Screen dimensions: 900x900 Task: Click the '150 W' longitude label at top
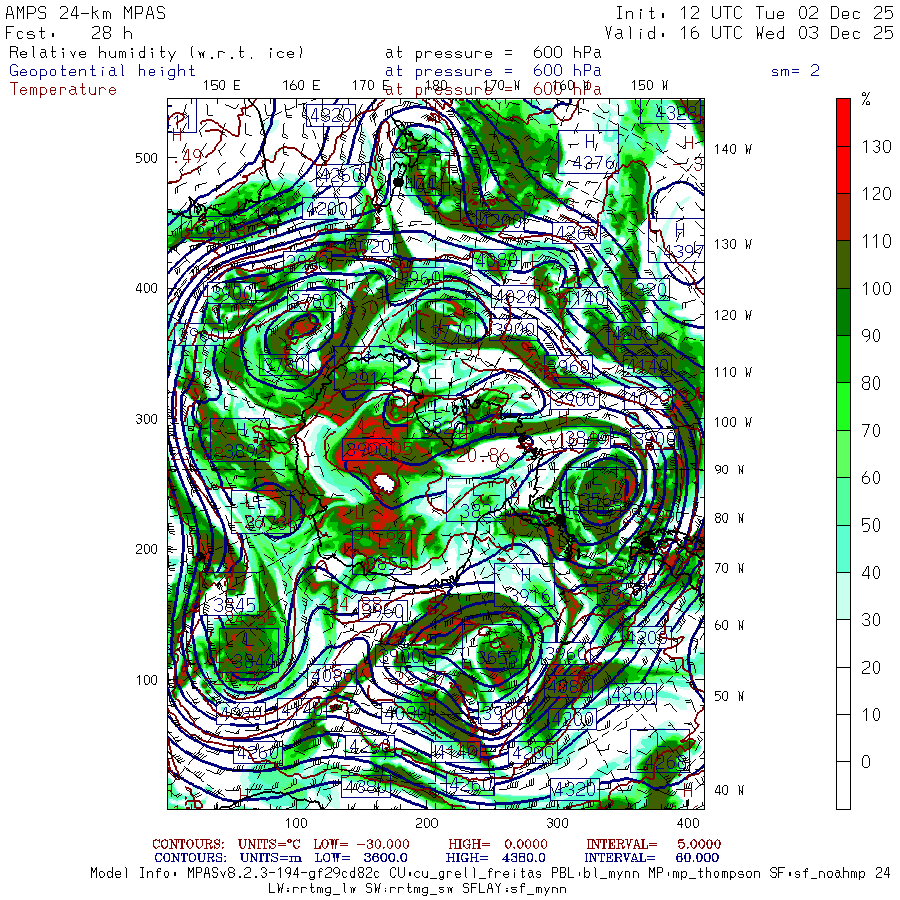click(649, 86)
